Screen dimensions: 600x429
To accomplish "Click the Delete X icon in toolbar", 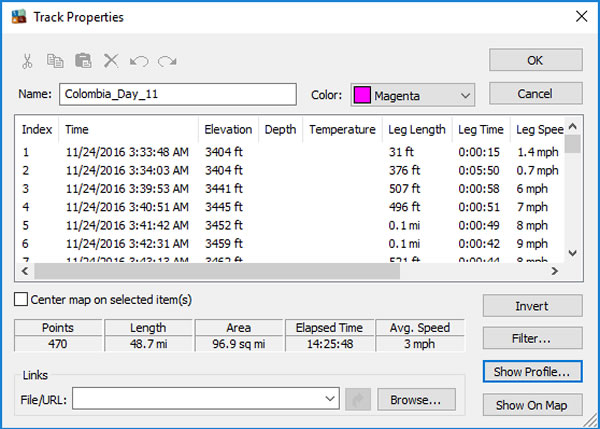I will click(111, 61).
